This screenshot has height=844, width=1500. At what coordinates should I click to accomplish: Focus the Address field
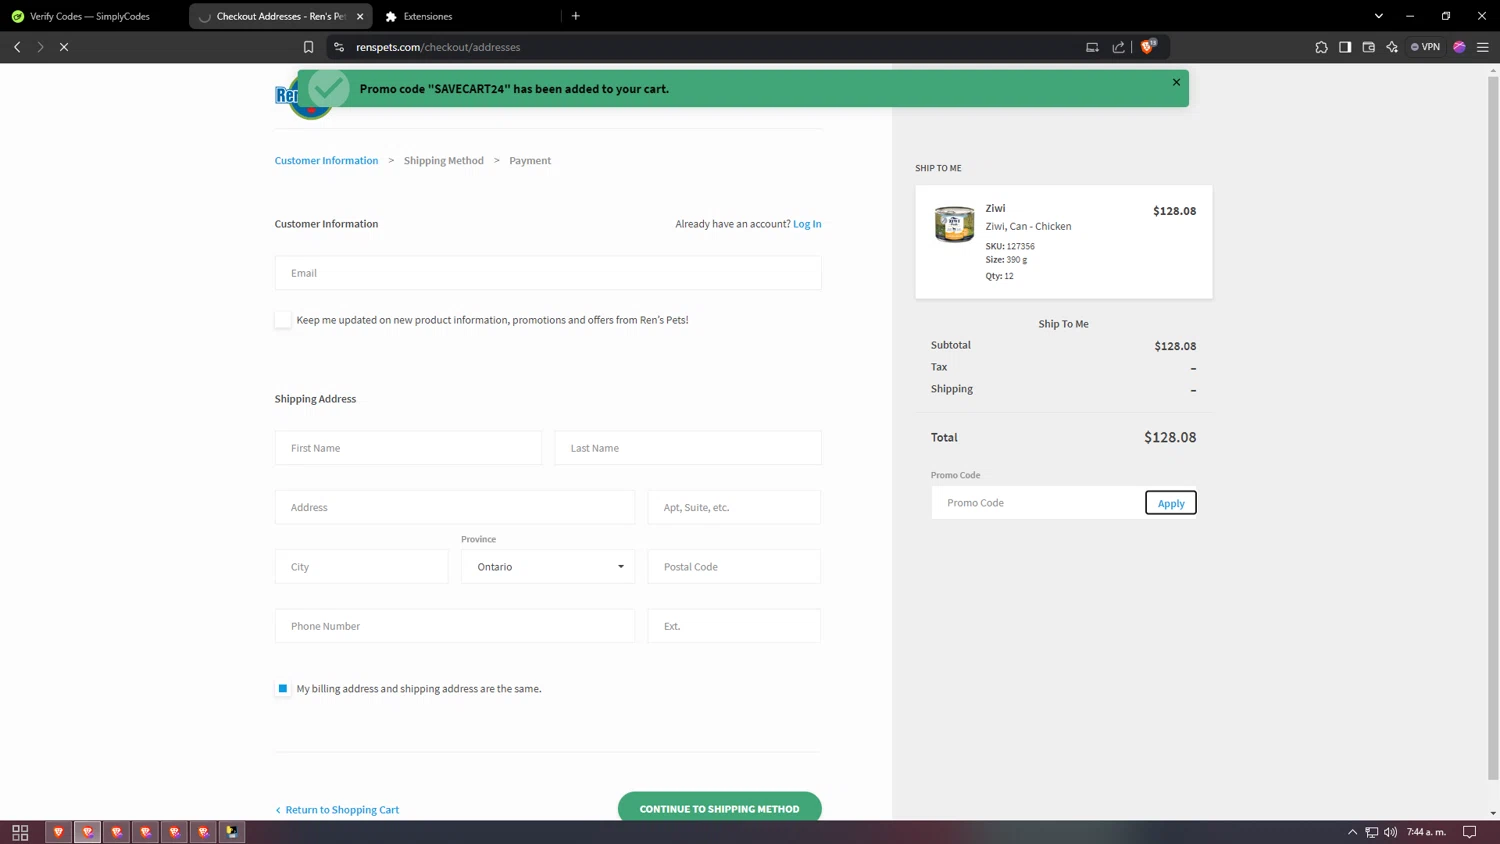coord(455,507)
